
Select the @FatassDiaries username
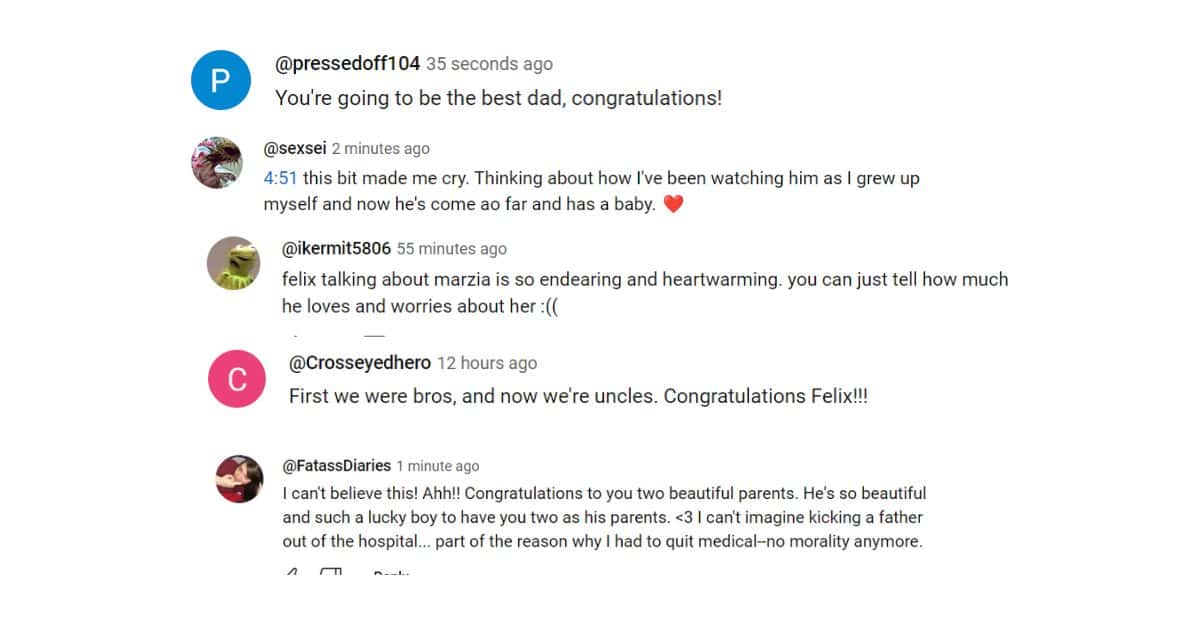tap(337, 466)
